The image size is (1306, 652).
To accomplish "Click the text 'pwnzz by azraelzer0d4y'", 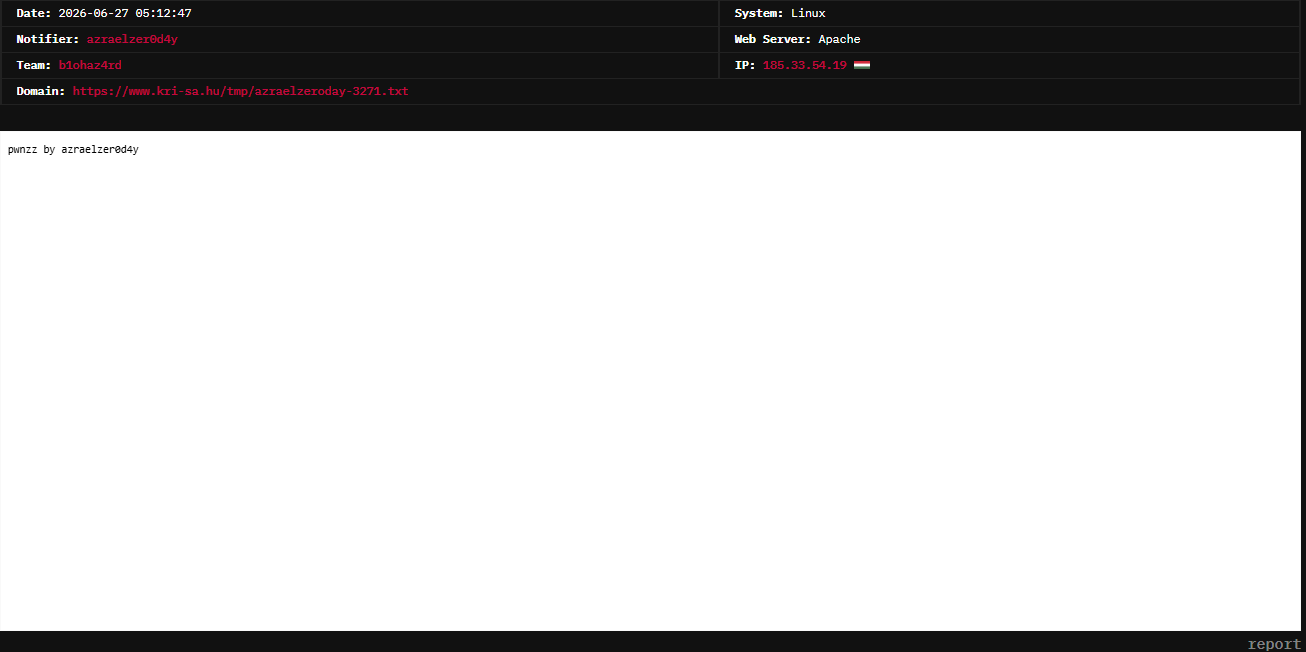I will pyautogui.click(x=73, y=150).
